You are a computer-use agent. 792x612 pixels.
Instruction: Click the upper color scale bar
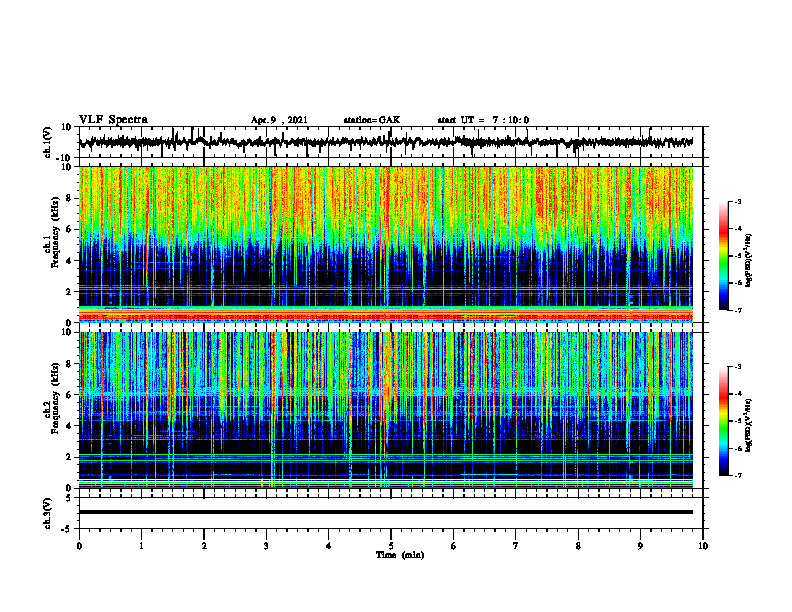coord(723,256)
